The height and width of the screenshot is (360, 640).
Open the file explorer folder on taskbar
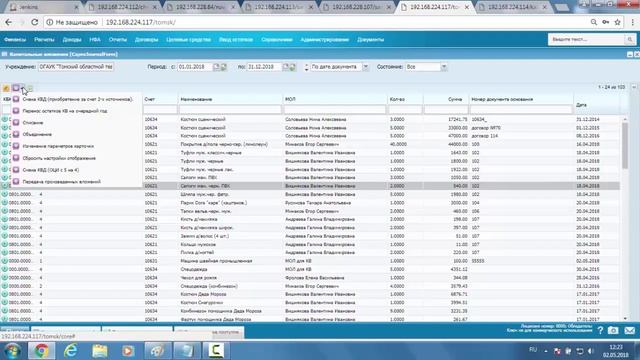pos(100,351)
